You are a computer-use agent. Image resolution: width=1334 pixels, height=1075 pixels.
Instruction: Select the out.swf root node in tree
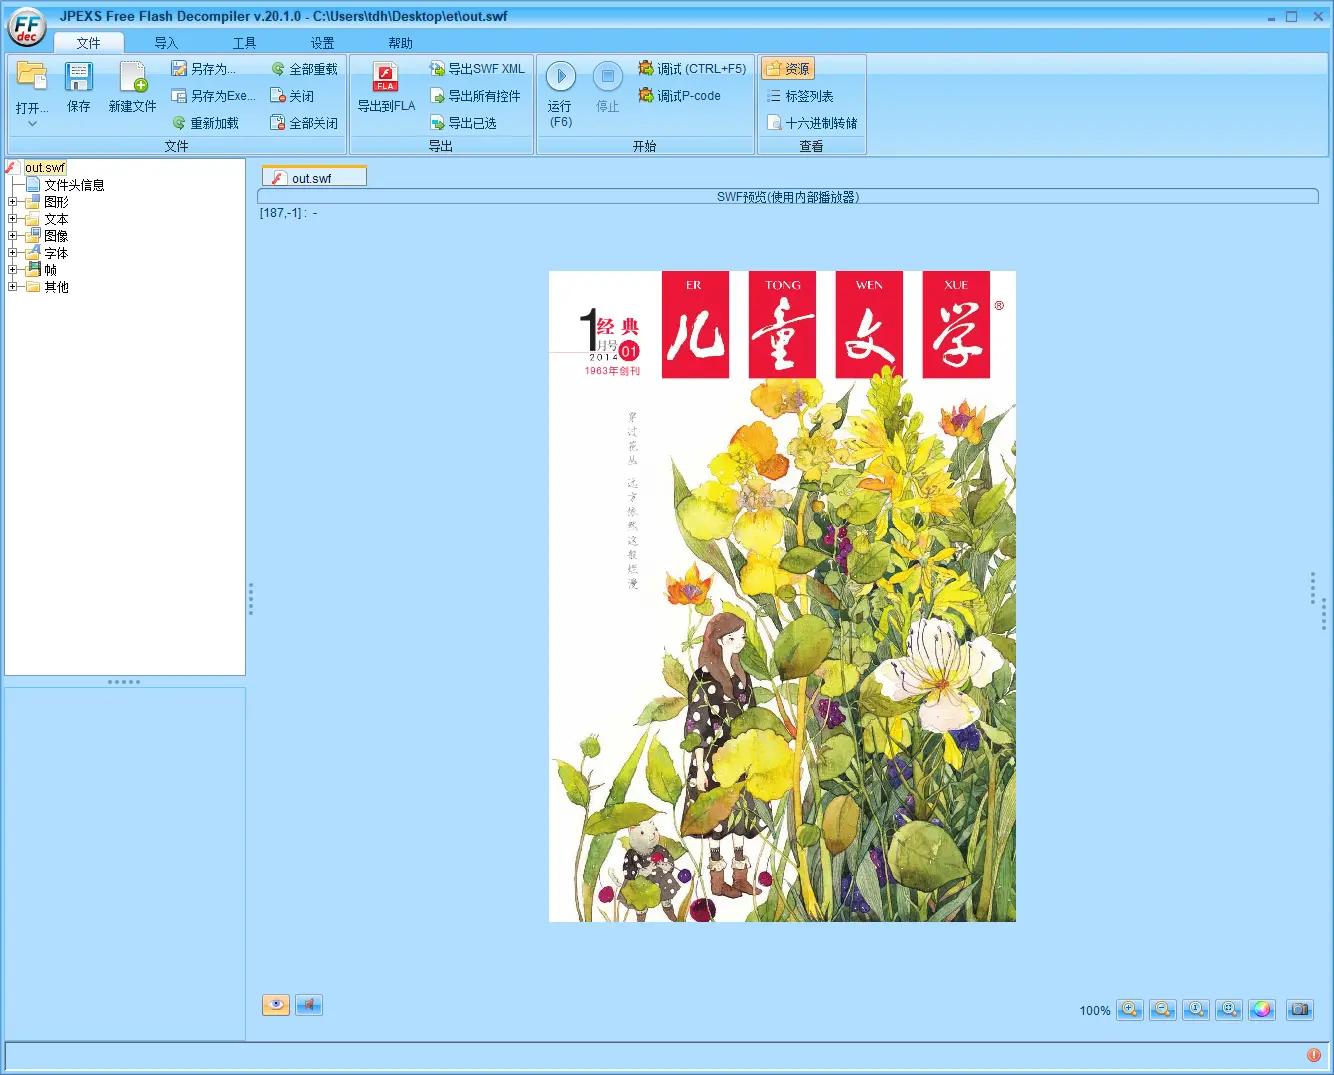[x=45, y=168]
